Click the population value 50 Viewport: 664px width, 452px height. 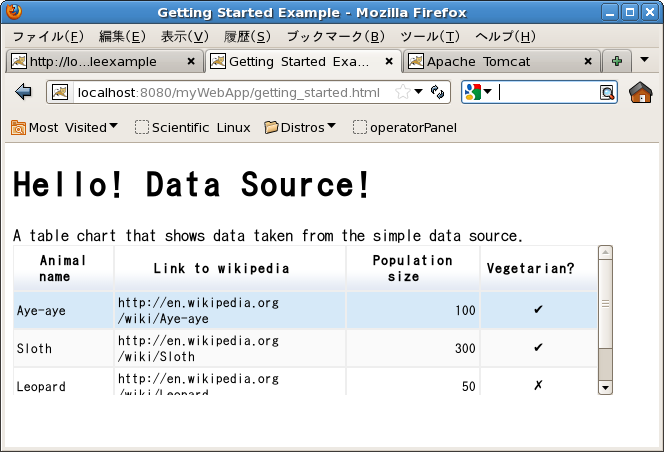469,386
